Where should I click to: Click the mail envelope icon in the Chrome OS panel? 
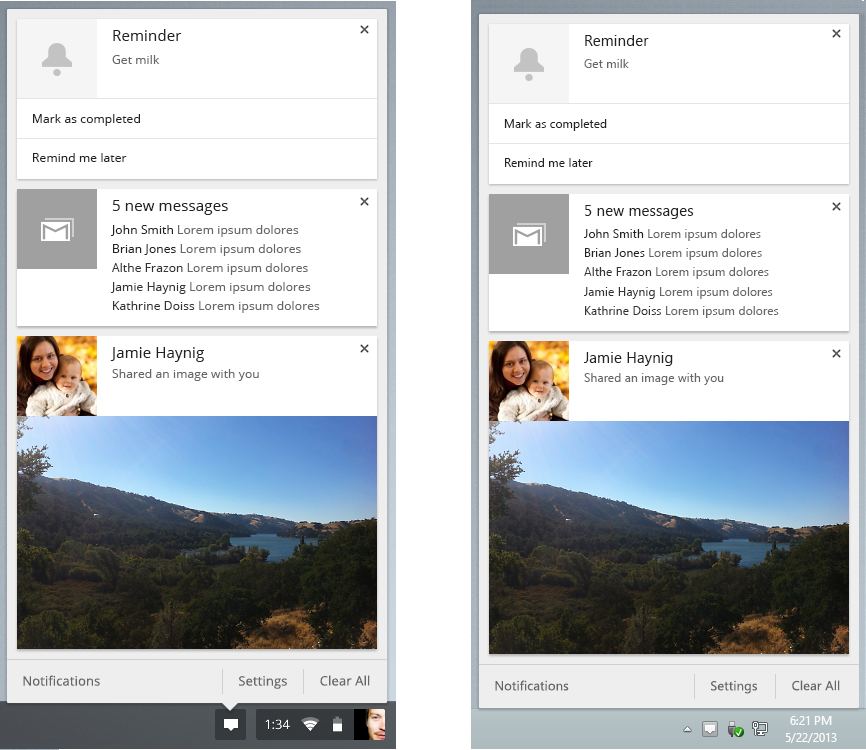(x=57, y=230)
